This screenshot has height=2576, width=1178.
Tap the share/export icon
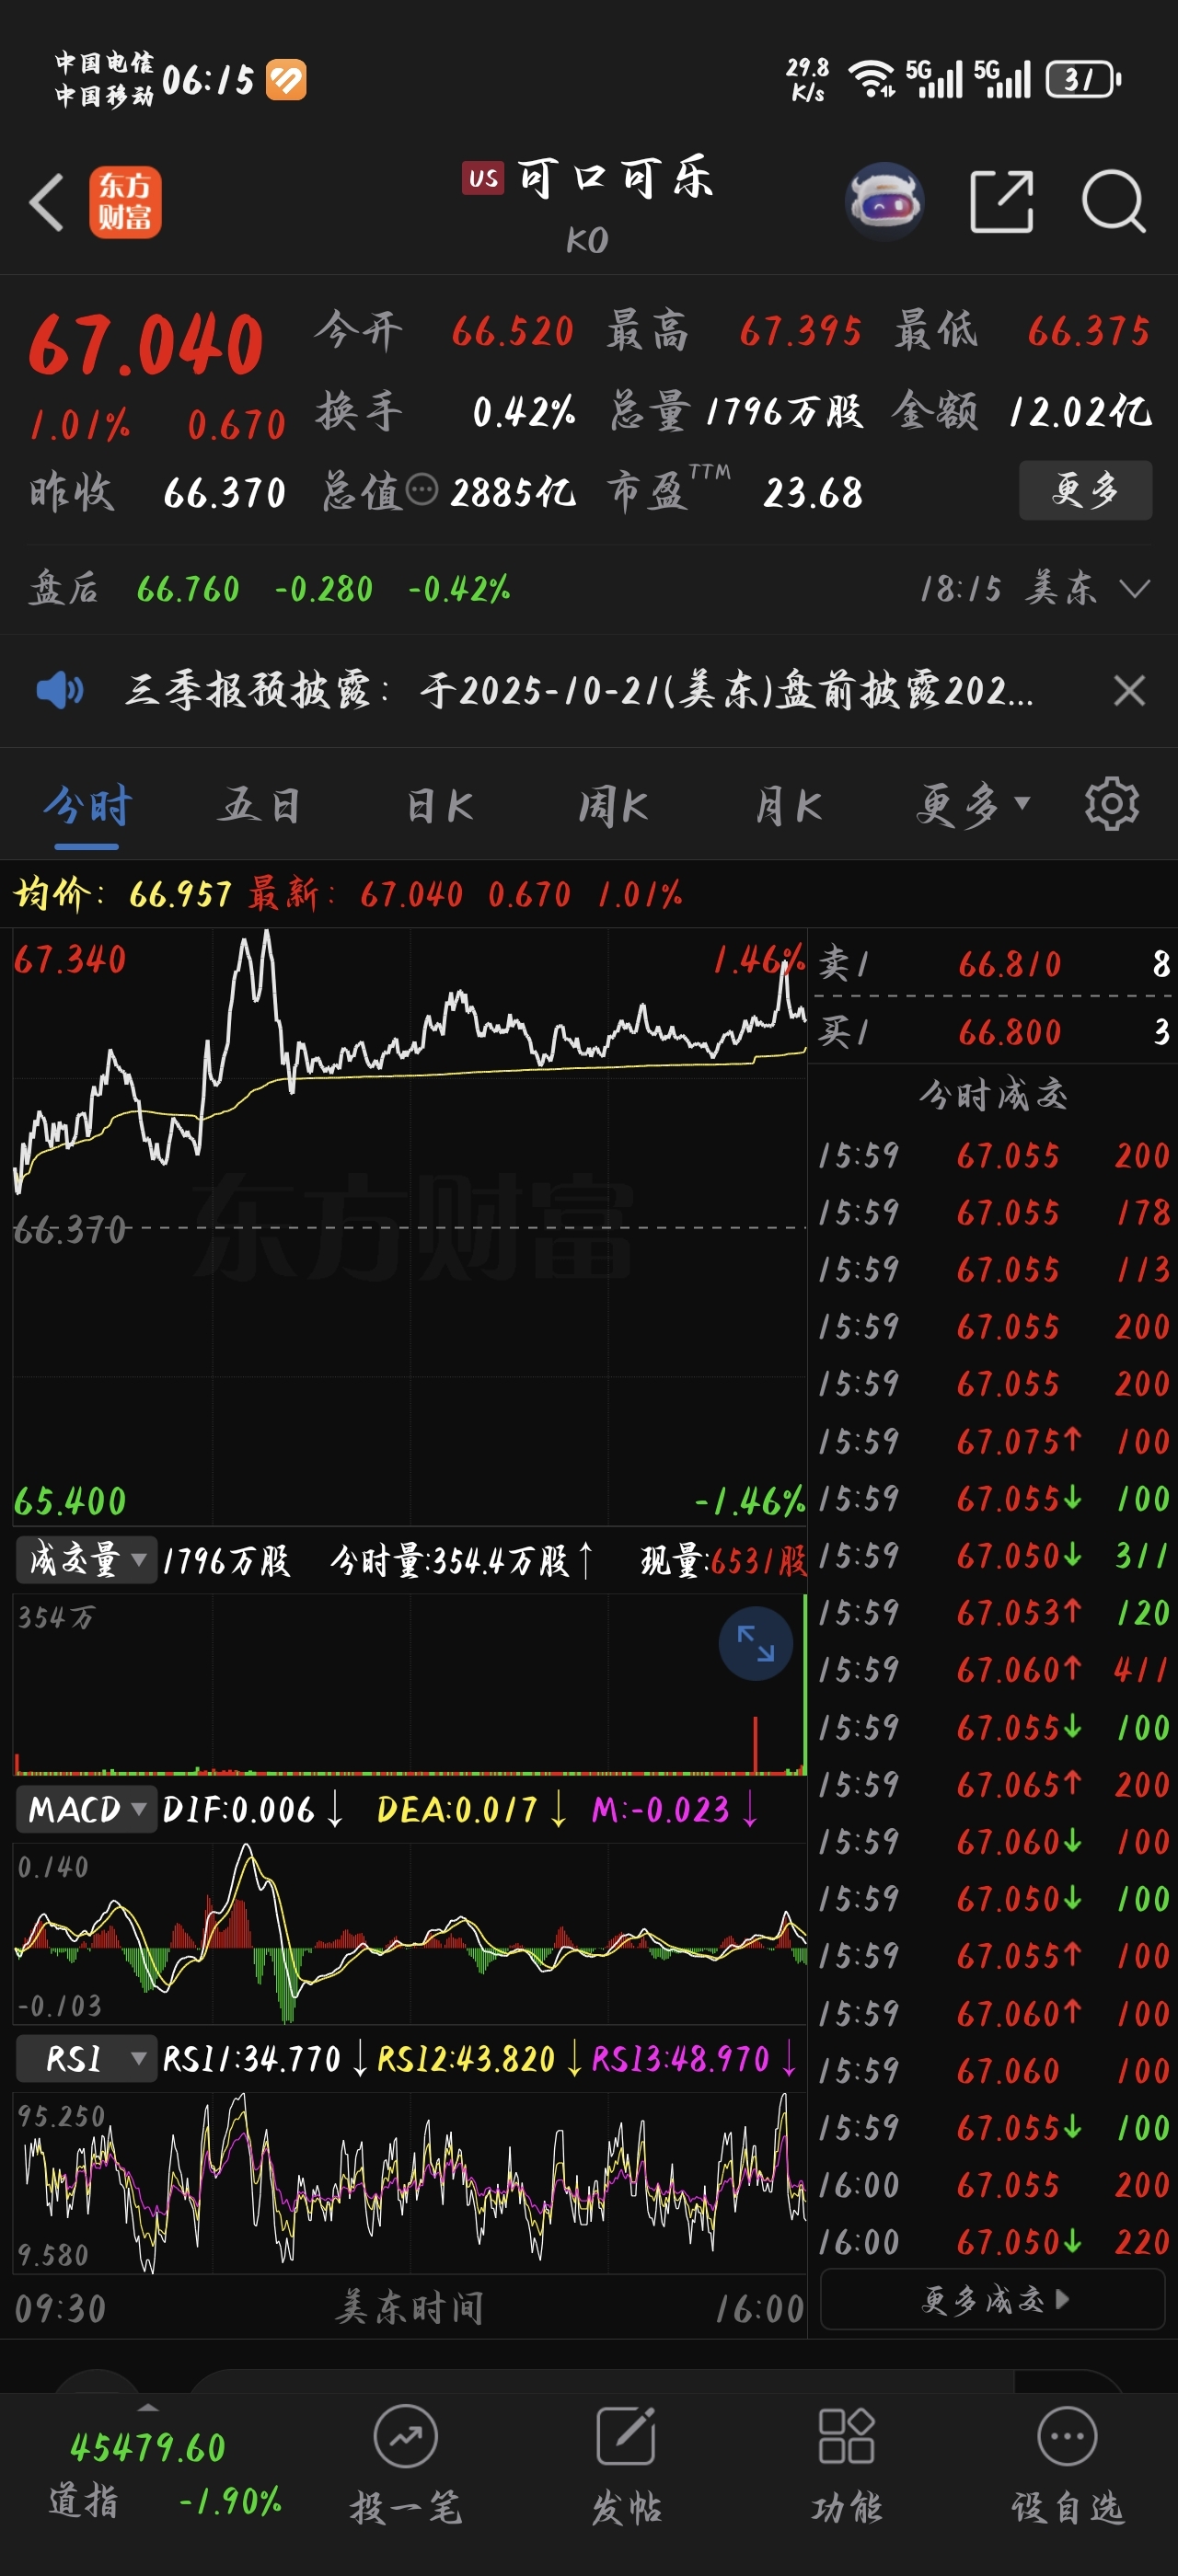1001,201
